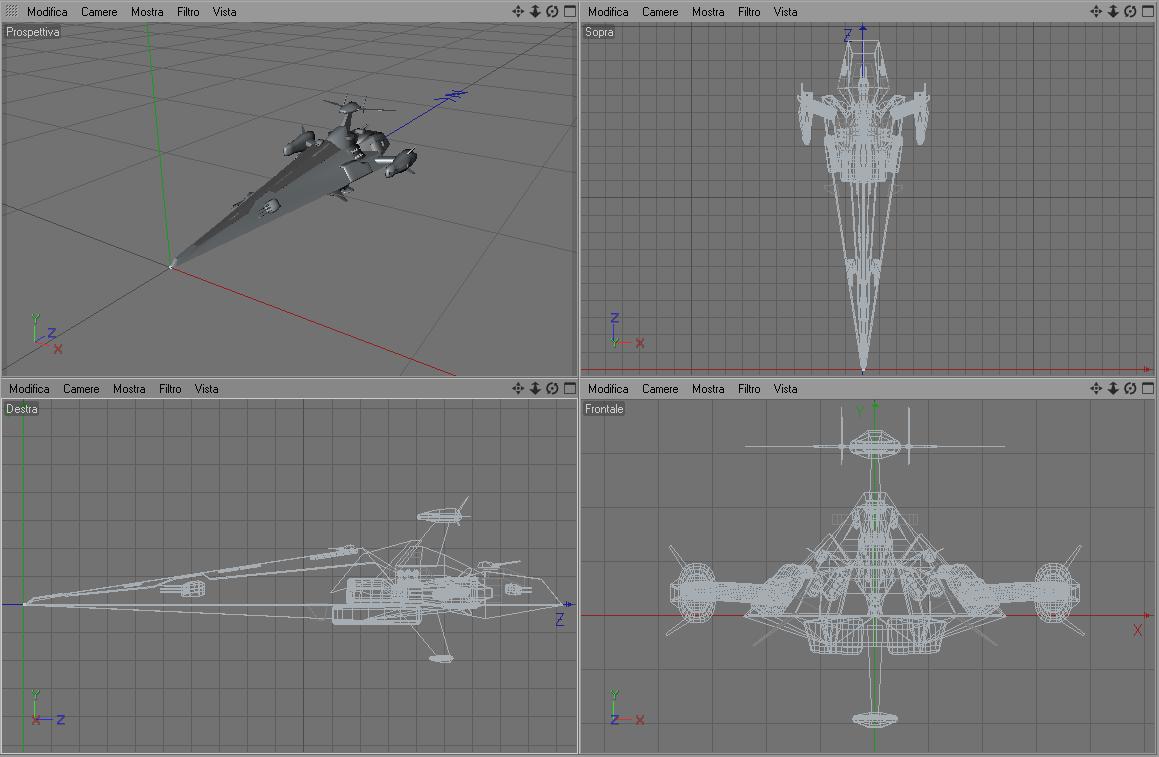Click the Destra viewport label

click(x=21, y=409)
